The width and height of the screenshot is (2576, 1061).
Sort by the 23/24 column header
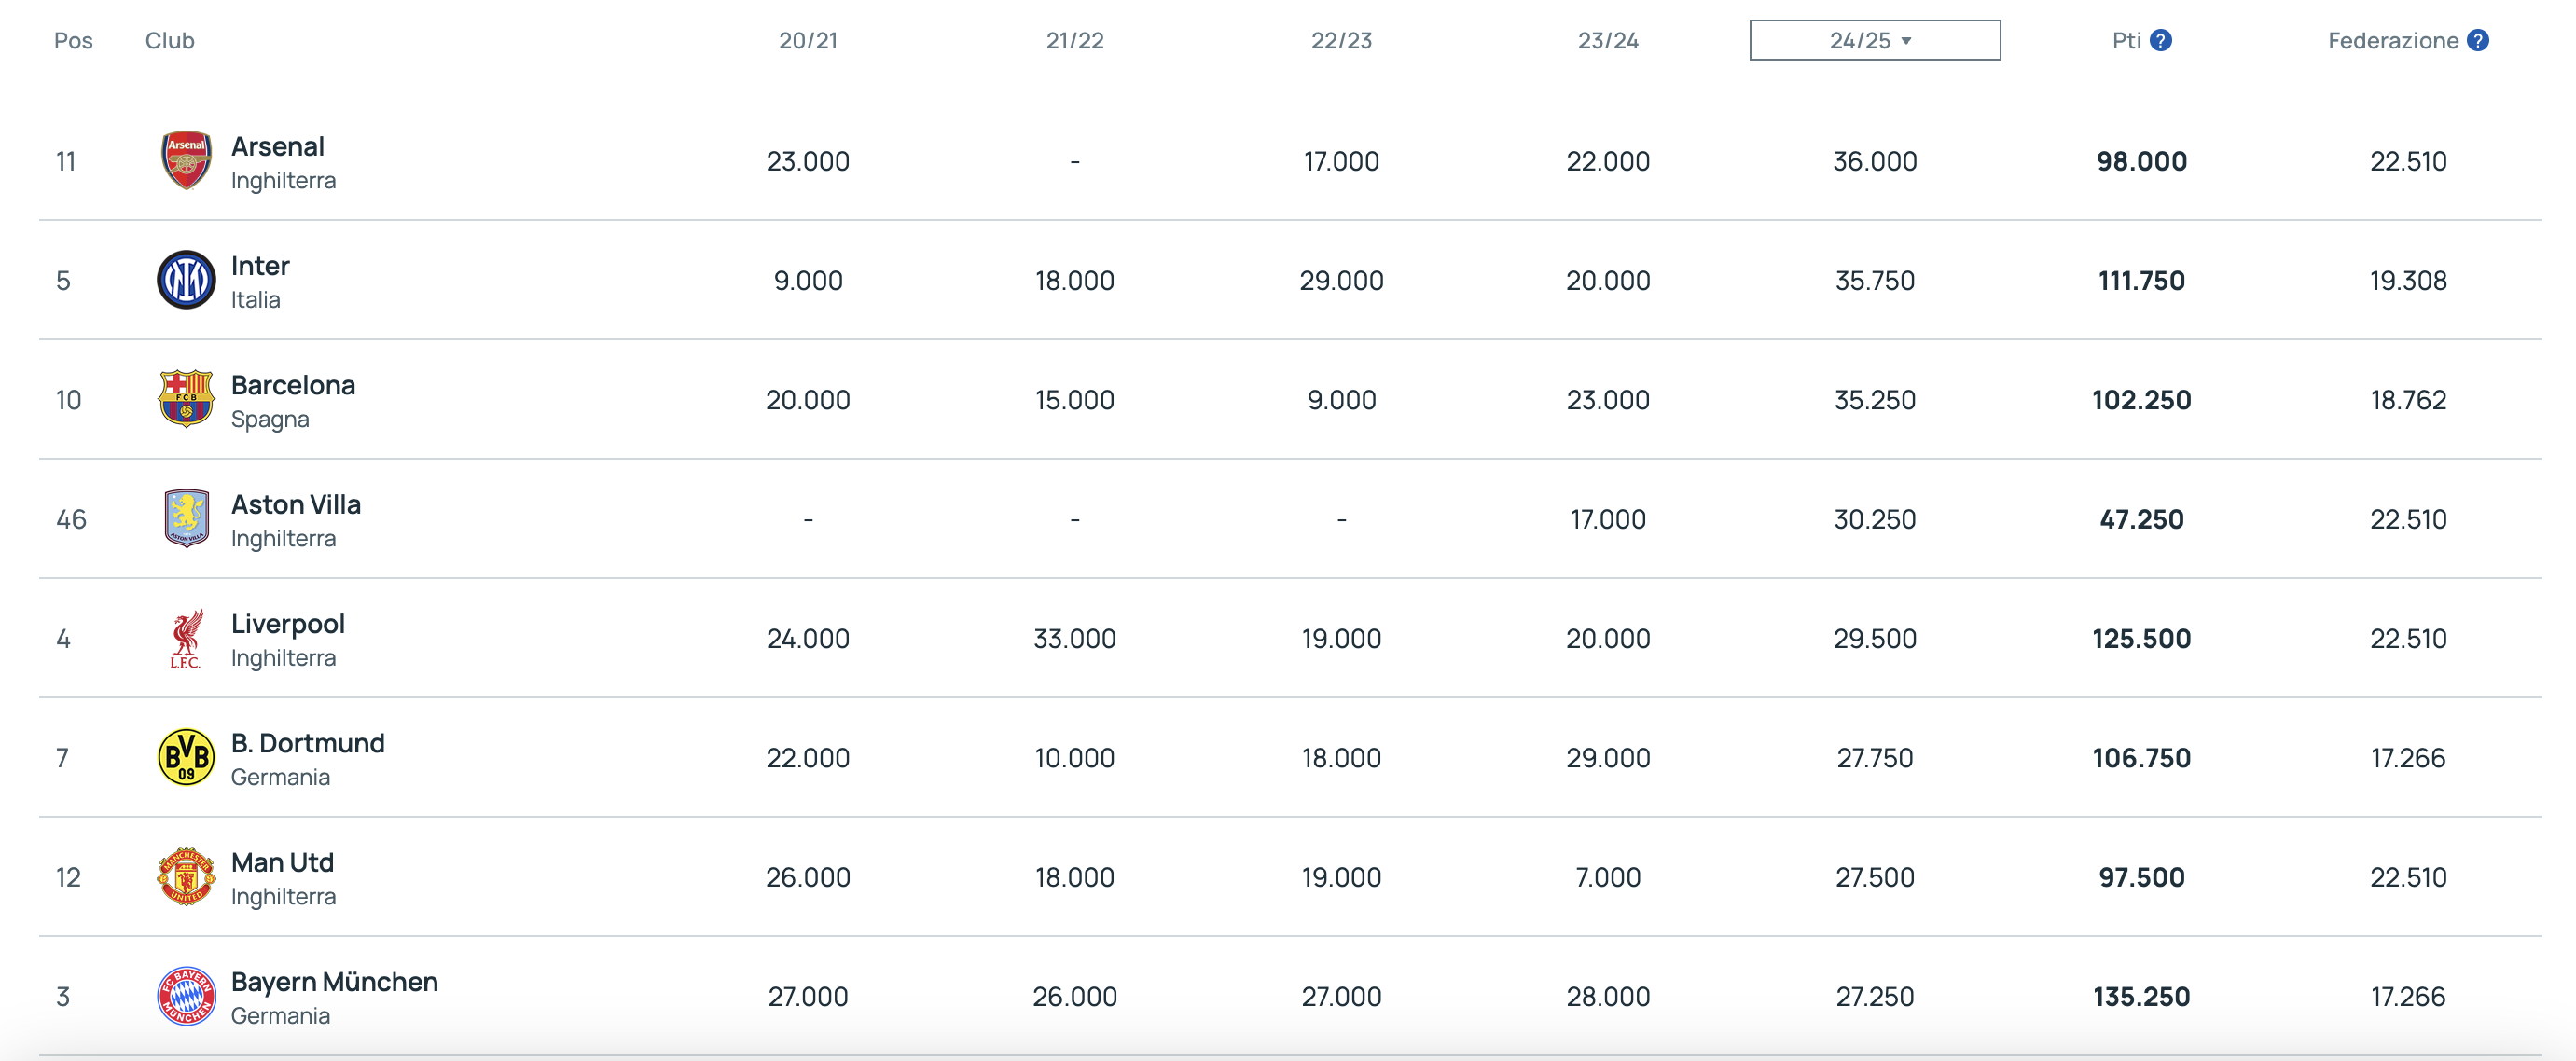[x=1608, y=41]
